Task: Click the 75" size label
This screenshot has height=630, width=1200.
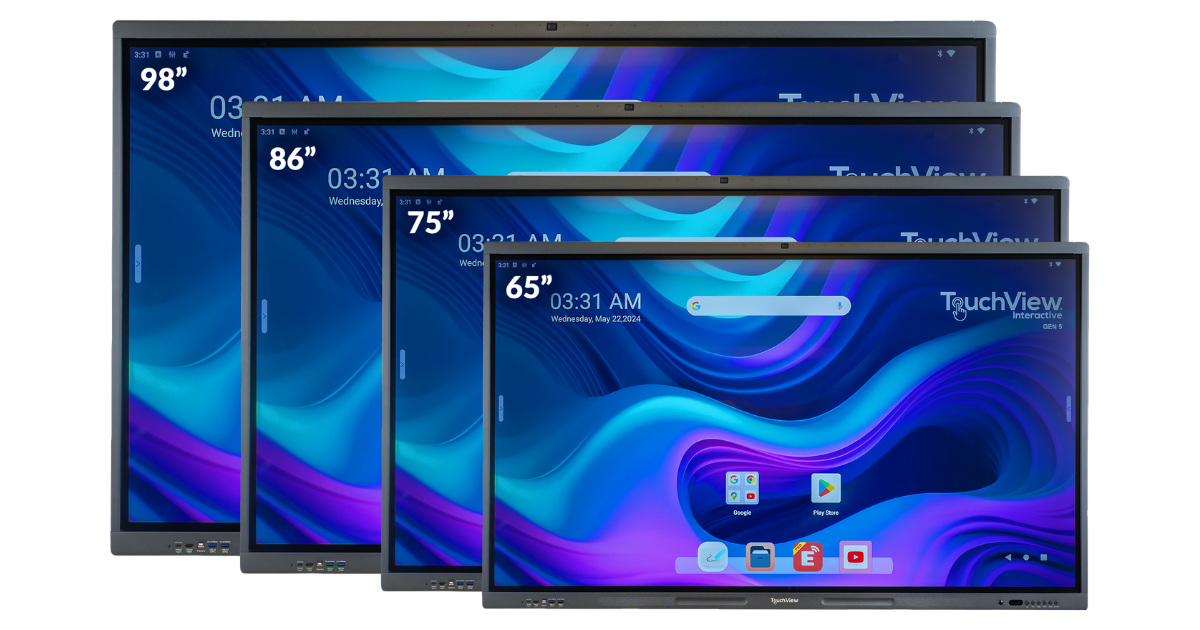Action: [430, 222]
